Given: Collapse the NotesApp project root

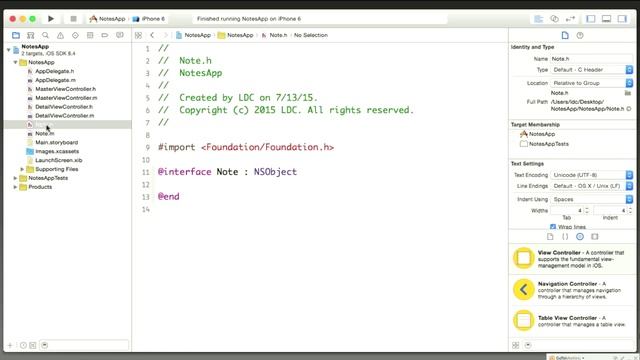Looking at the screenshot, I should [9, 50].
